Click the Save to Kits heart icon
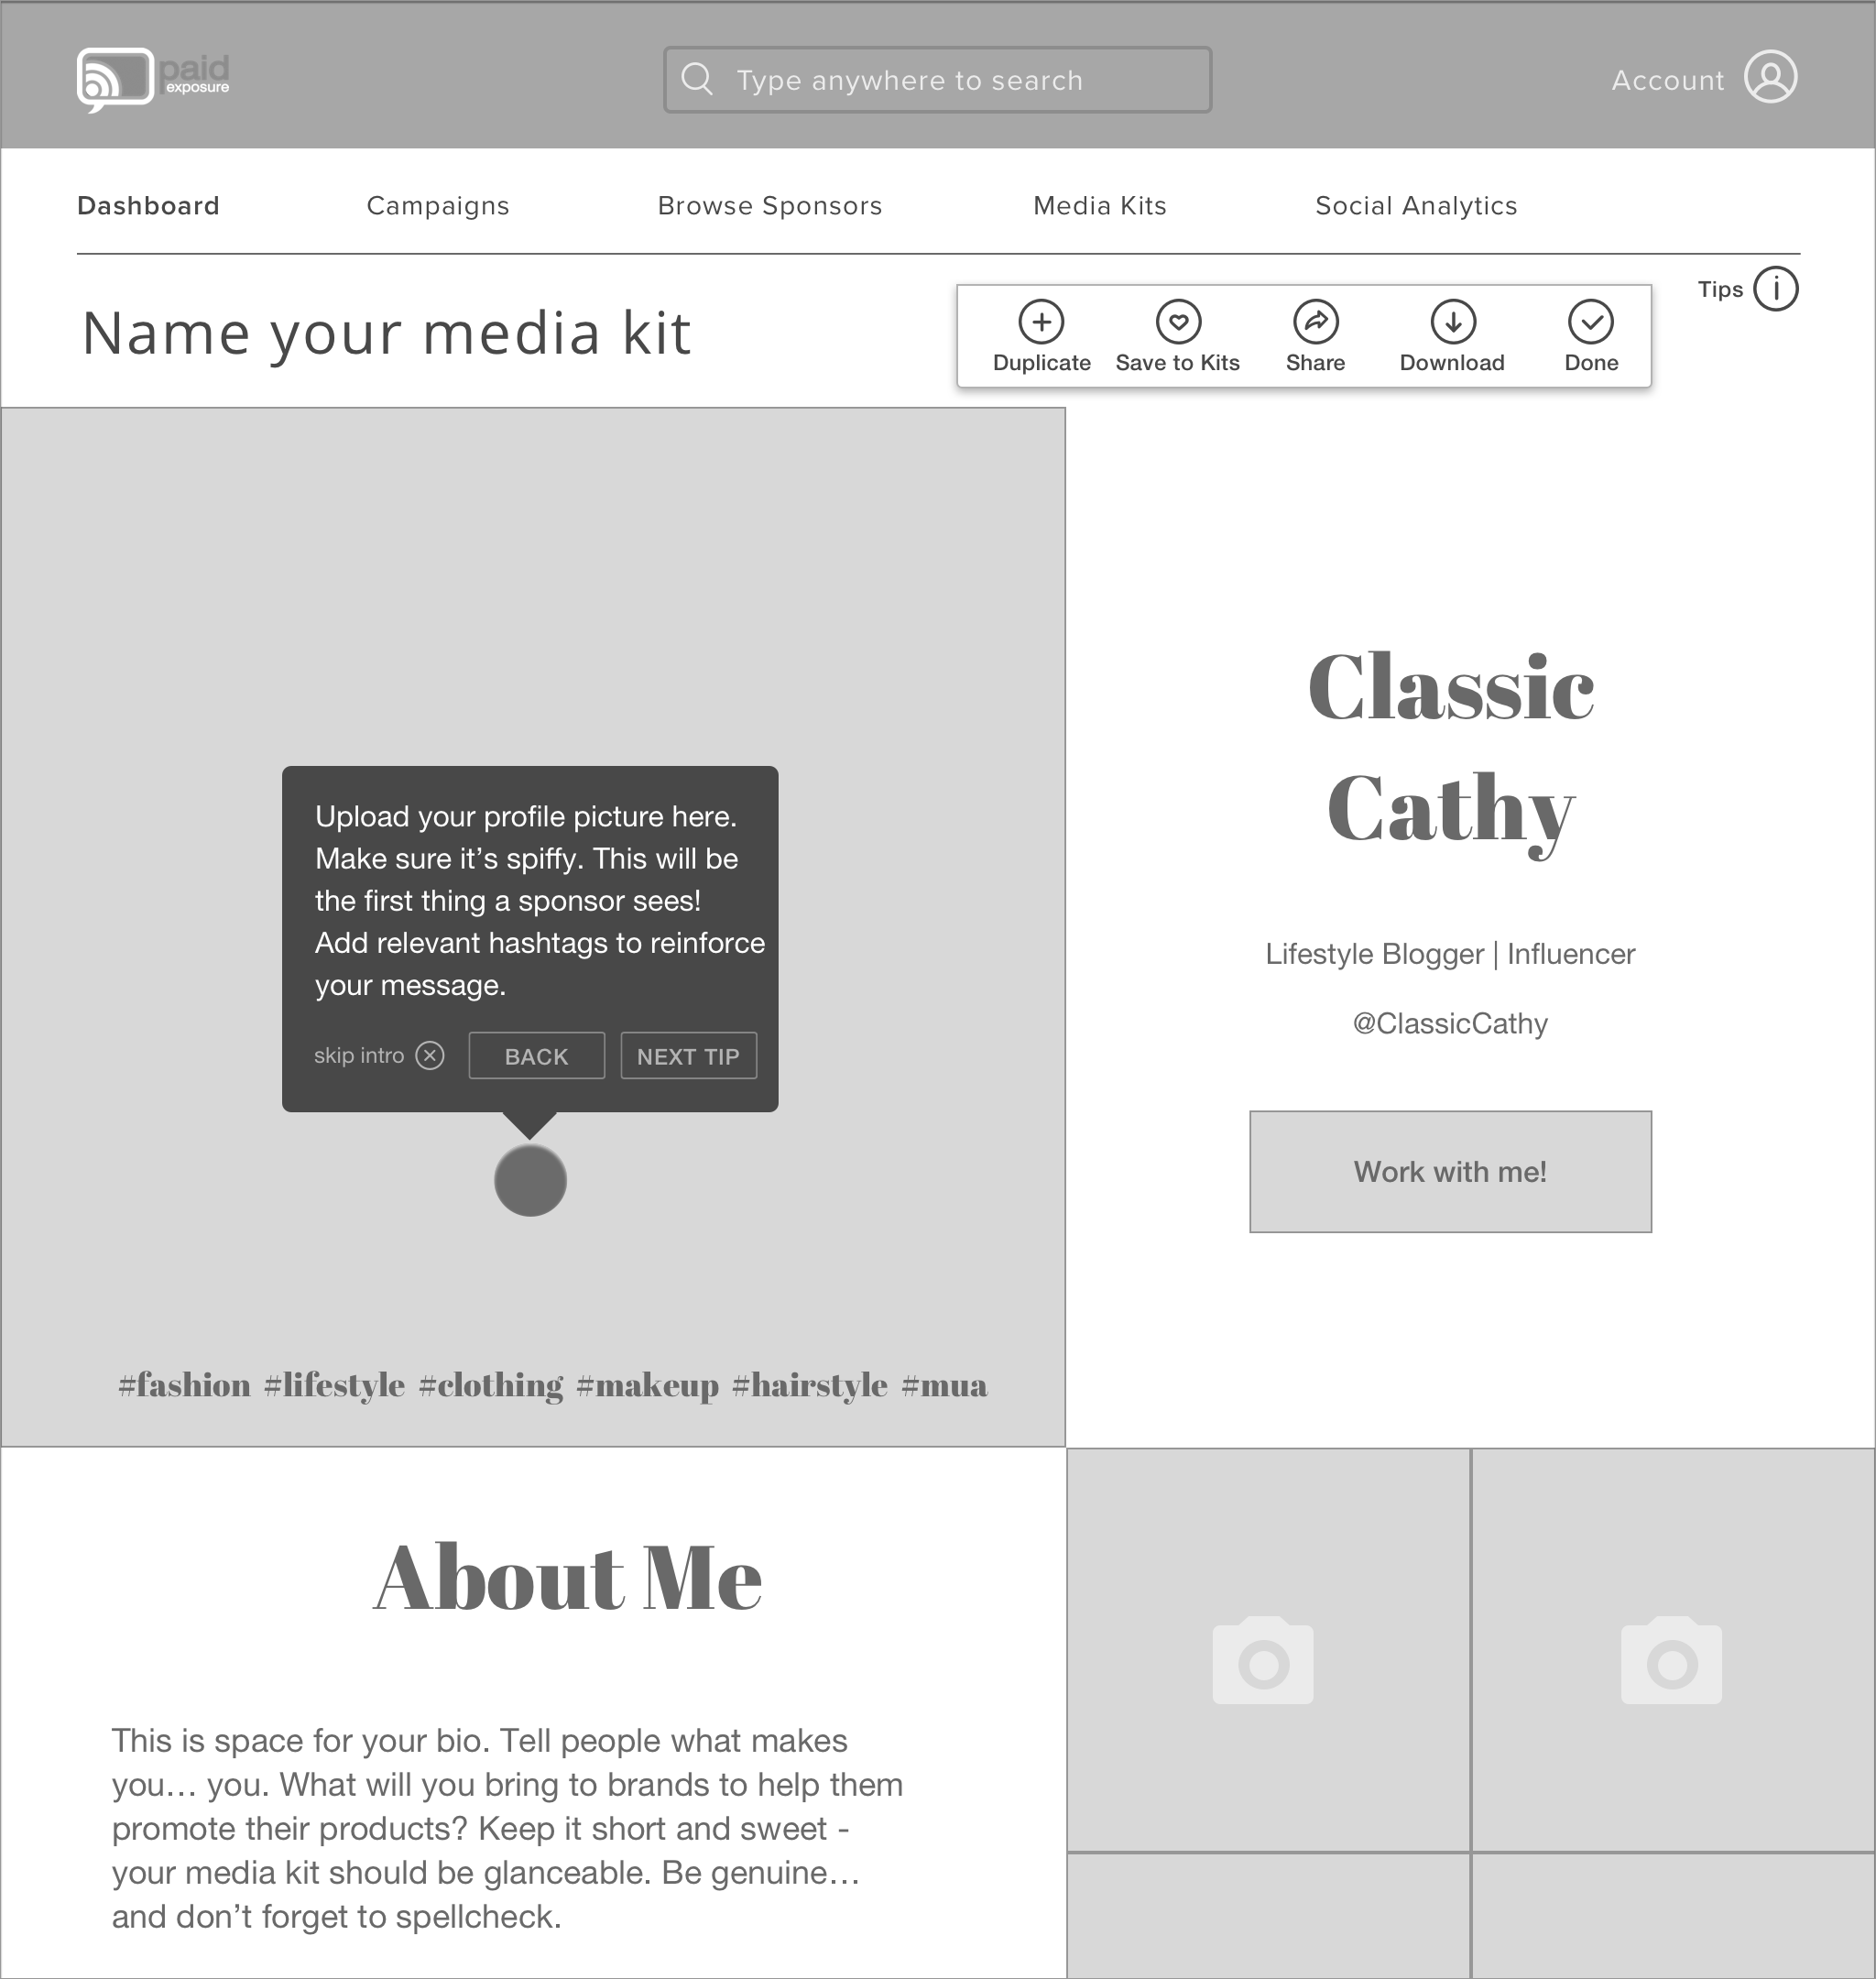This screenshot has height=1979, width=1876. coord(1176,323)
